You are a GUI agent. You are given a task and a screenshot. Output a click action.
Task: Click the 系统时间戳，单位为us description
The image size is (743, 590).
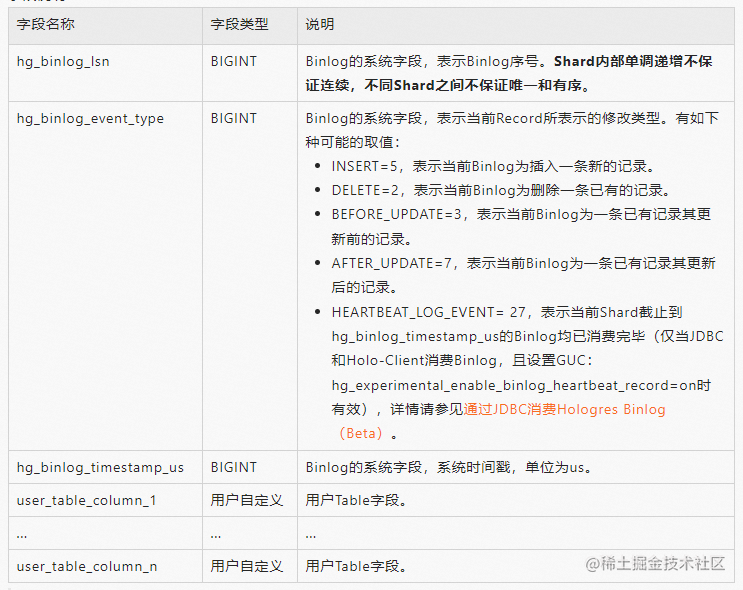coord(514,467)
